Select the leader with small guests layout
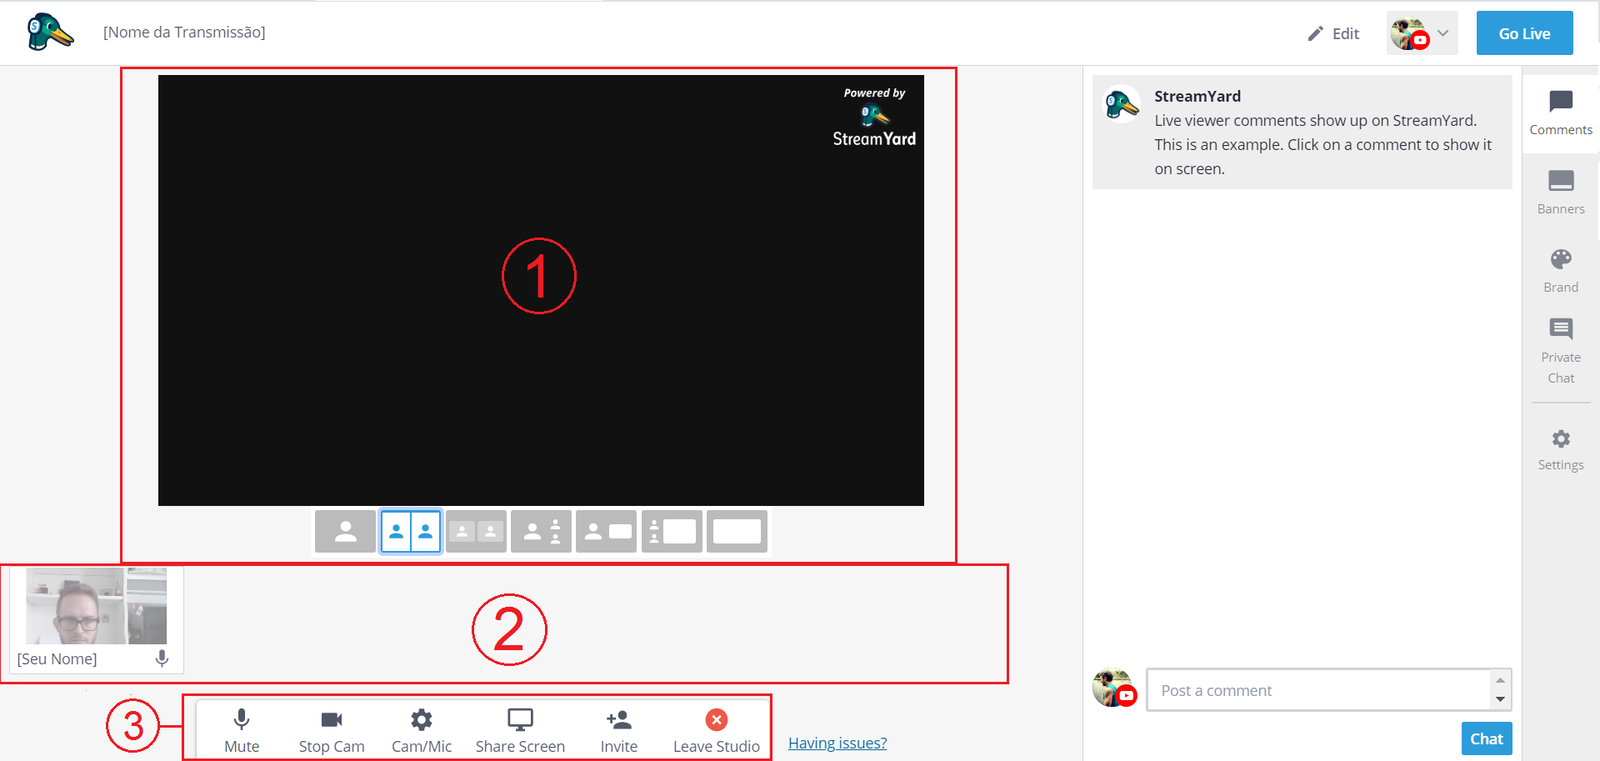This screenshot has width=1600, height=761. [x=541, y=532]
